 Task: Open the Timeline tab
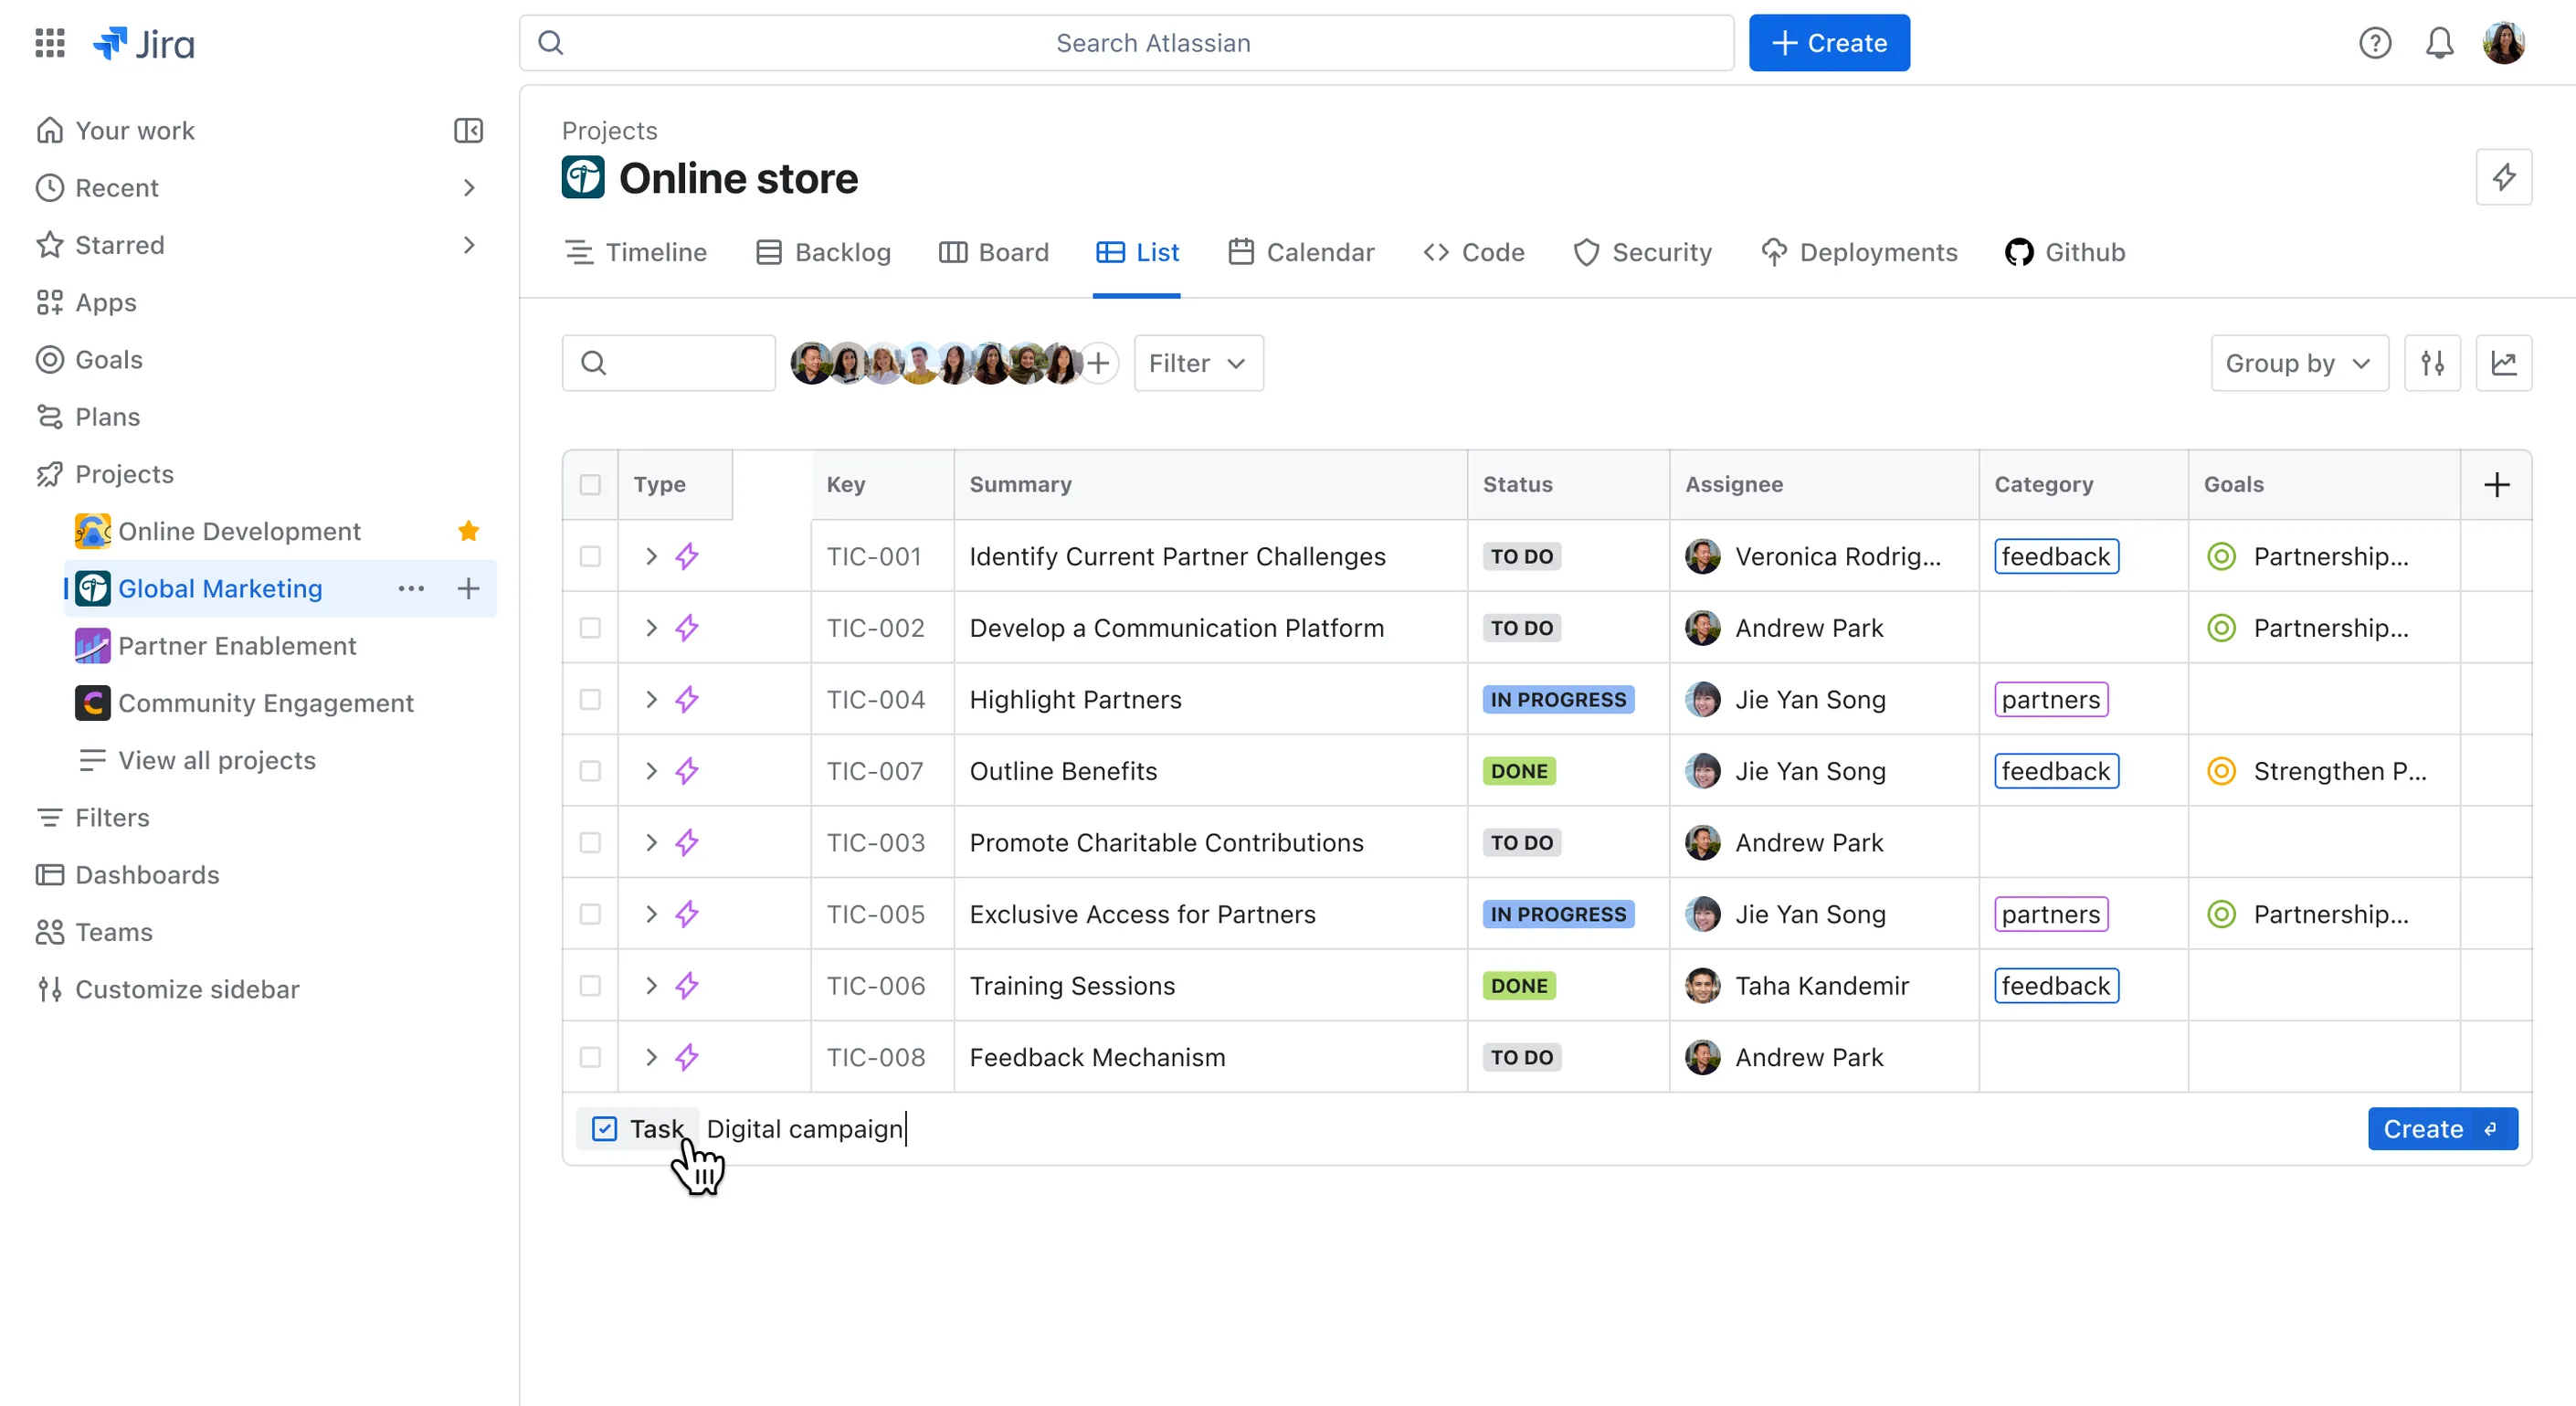click(637, 252)
